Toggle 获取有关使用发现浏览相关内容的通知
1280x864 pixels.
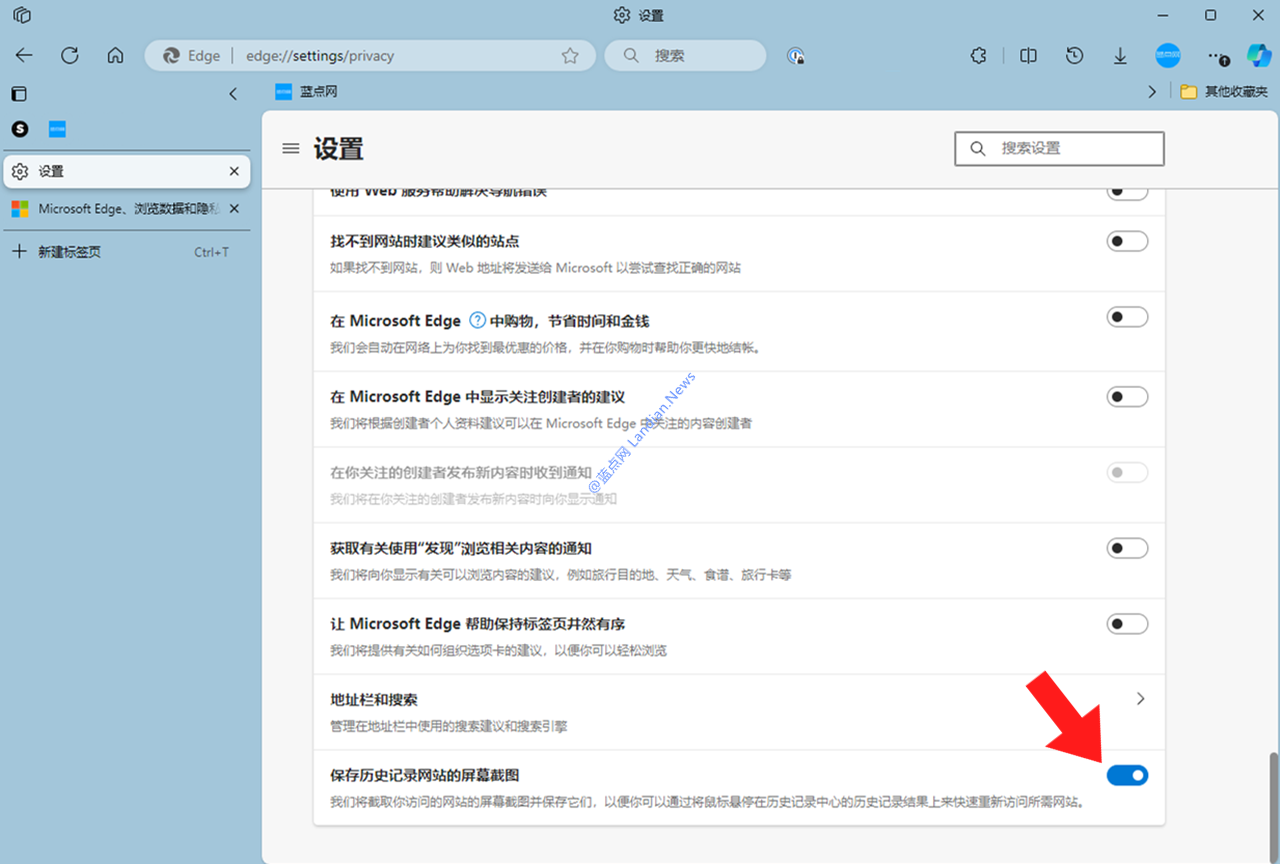click(1127, 548)
